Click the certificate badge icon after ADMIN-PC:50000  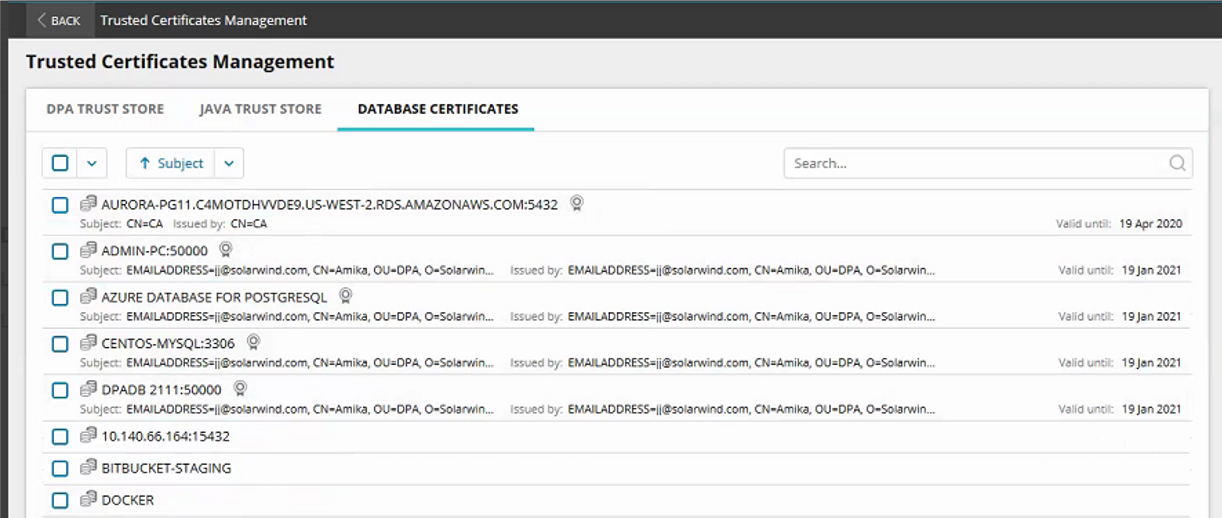[226, 250]
